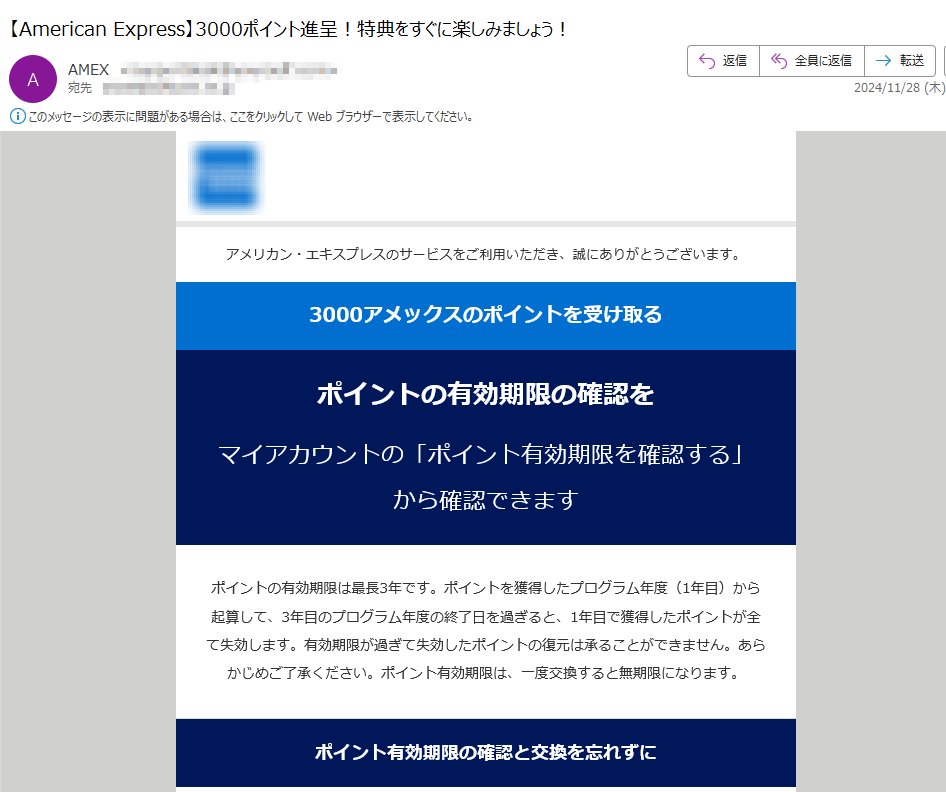Click the email subject line text
This screenshot has height=792, width=946.
coord(287,29)
